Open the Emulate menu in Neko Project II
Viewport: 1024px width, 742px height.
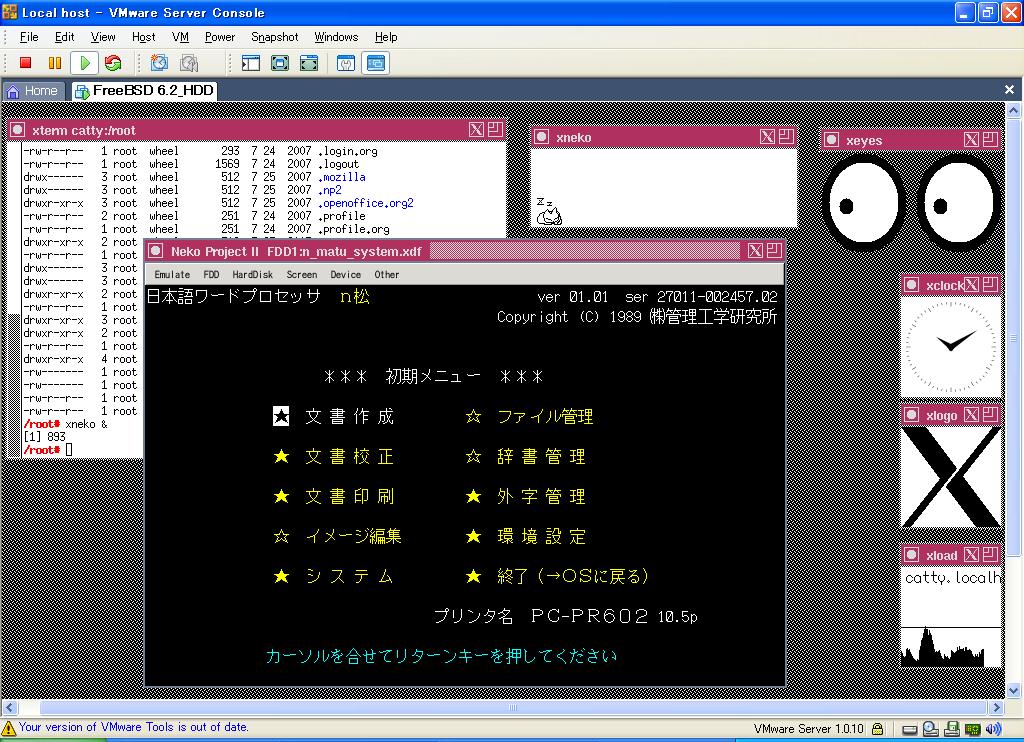(172, 275)
